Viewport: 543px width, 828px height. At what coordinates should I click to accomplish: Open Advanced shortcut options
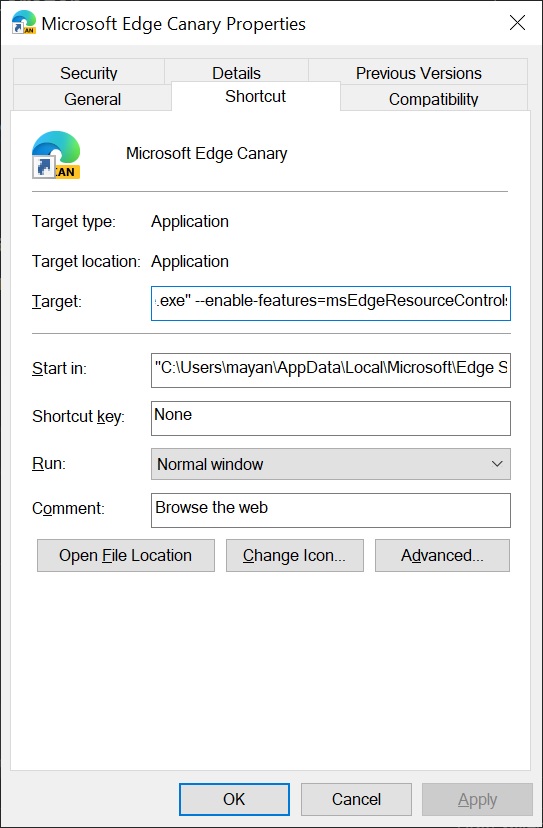[x=443, y=556]
